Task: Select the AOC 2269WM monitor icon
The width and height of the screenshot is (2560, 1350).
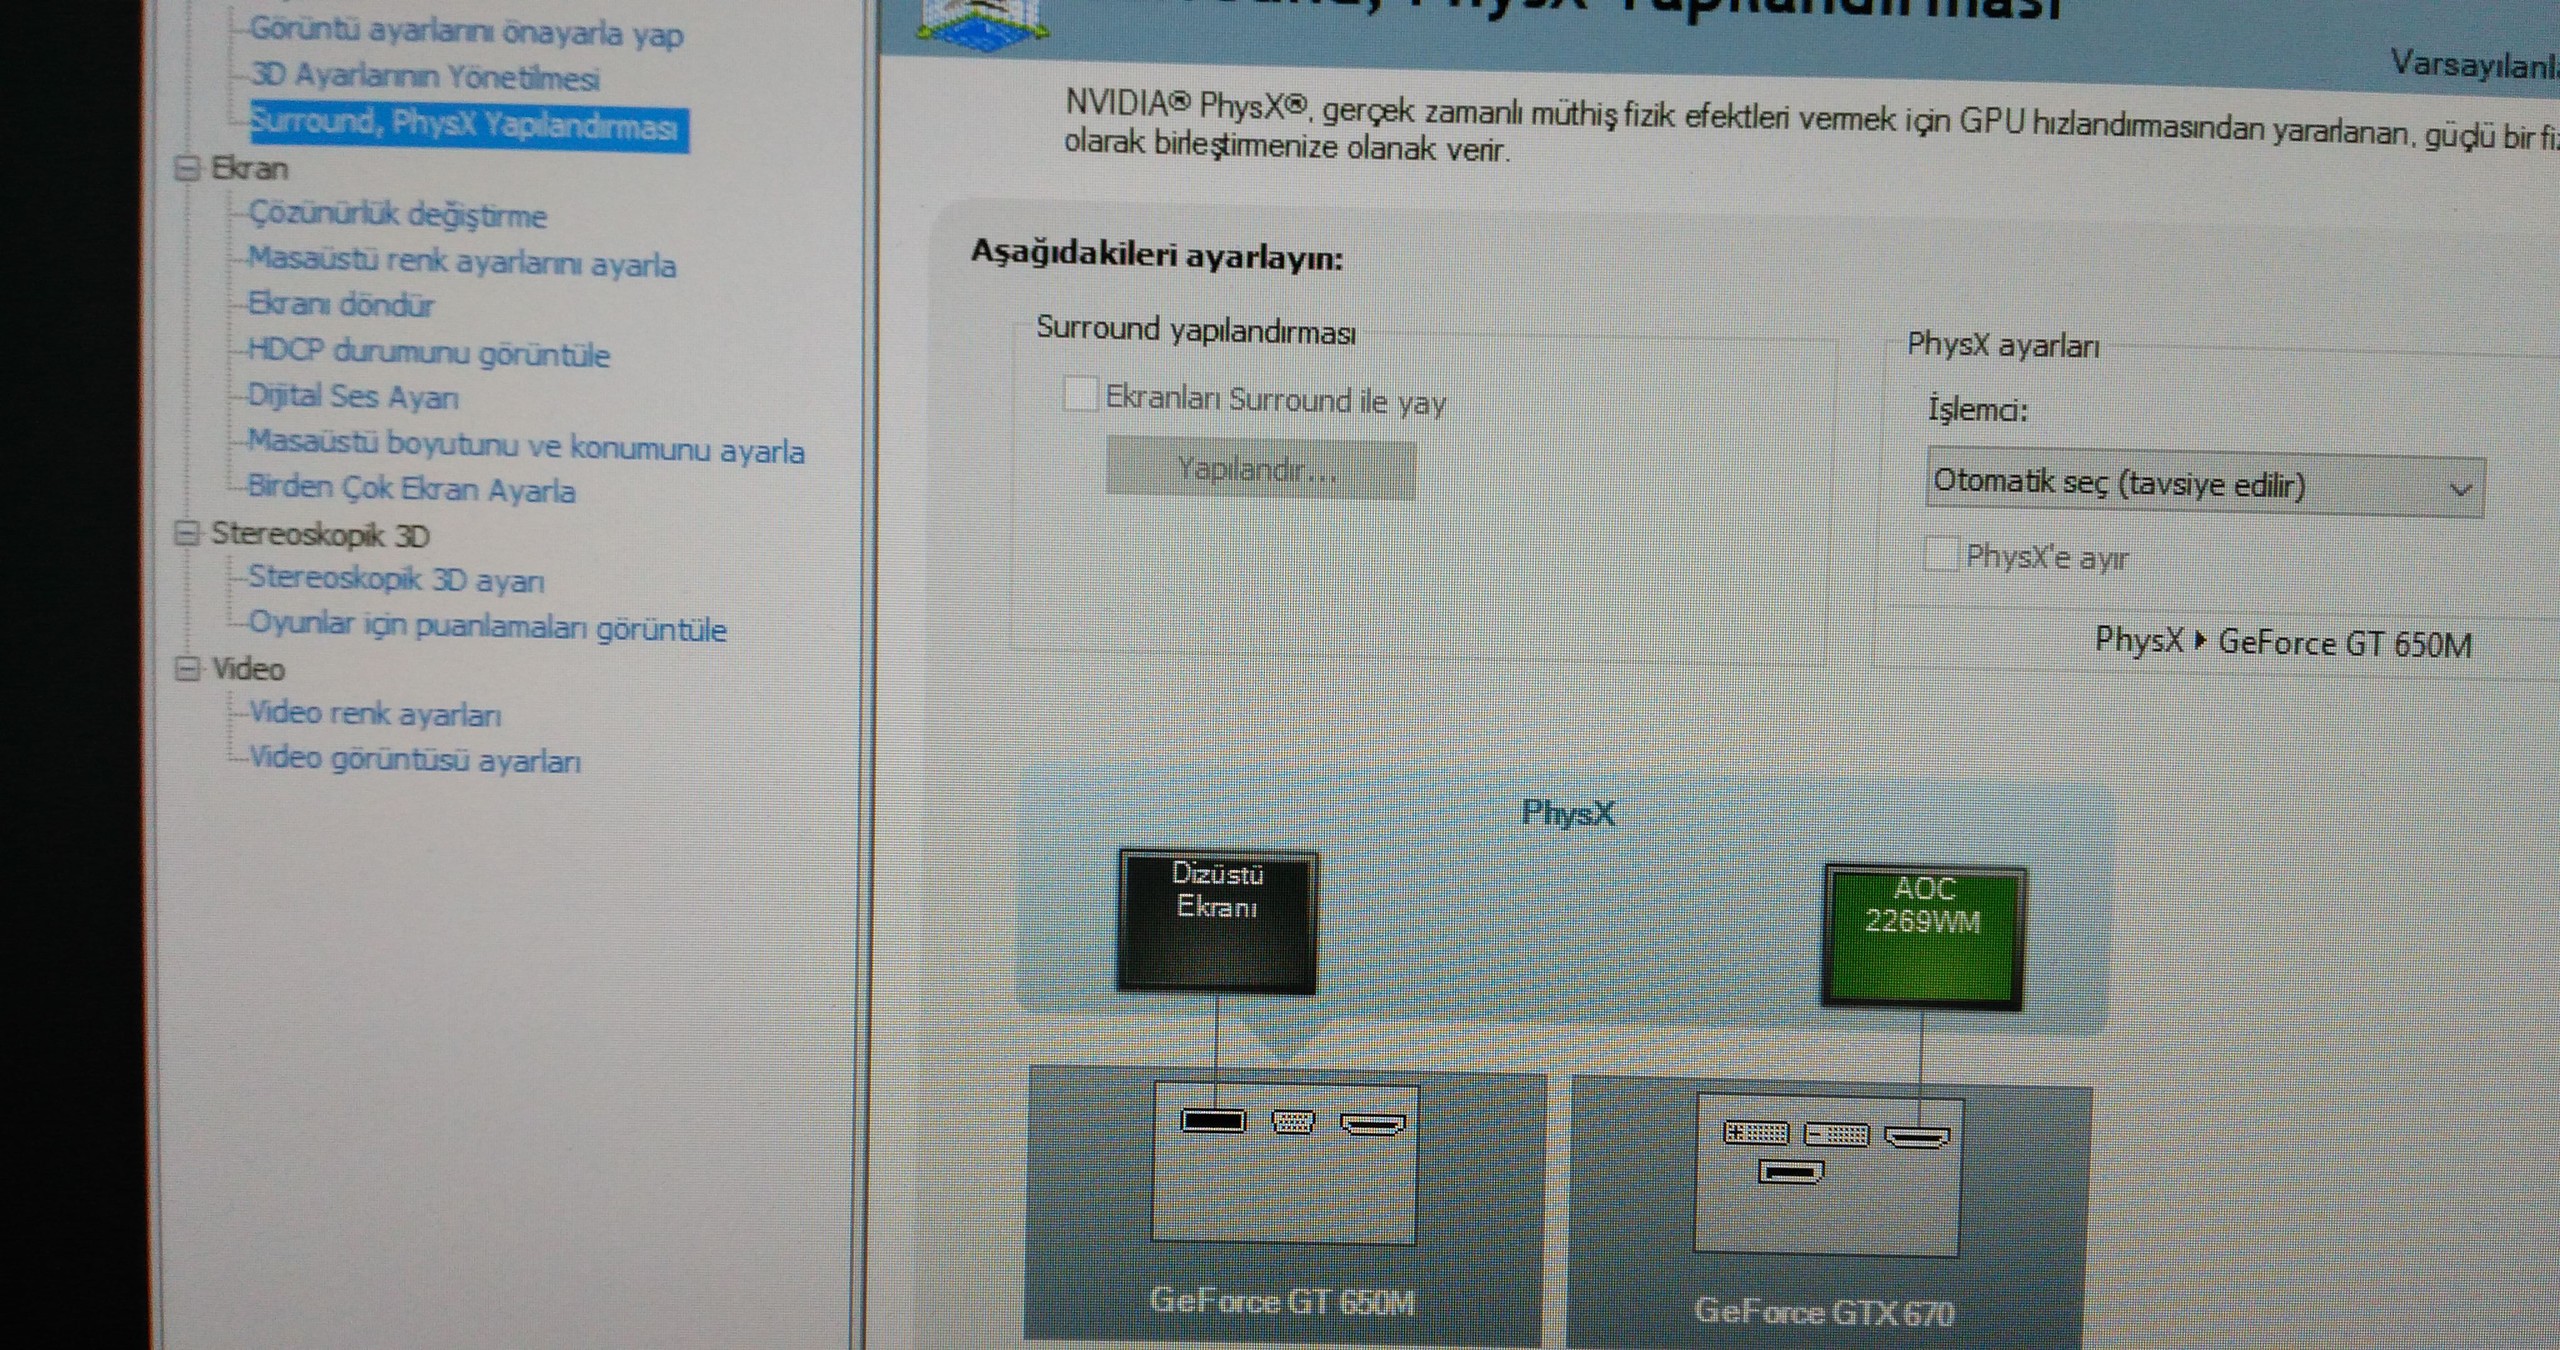Action: (1923, 937)
